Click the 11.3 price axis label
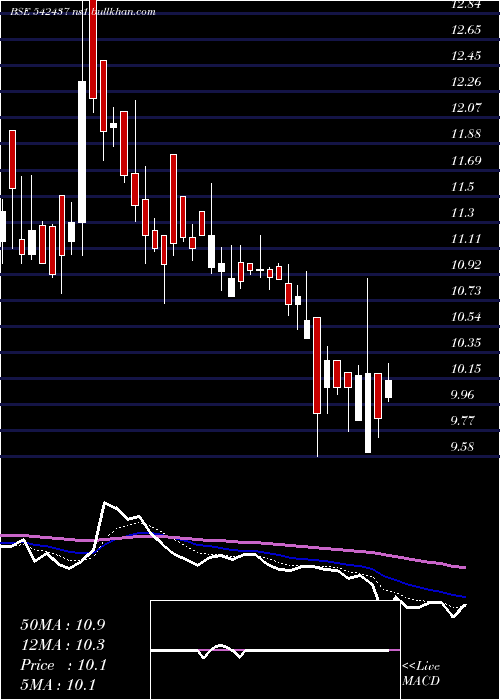 pos(463,212)
